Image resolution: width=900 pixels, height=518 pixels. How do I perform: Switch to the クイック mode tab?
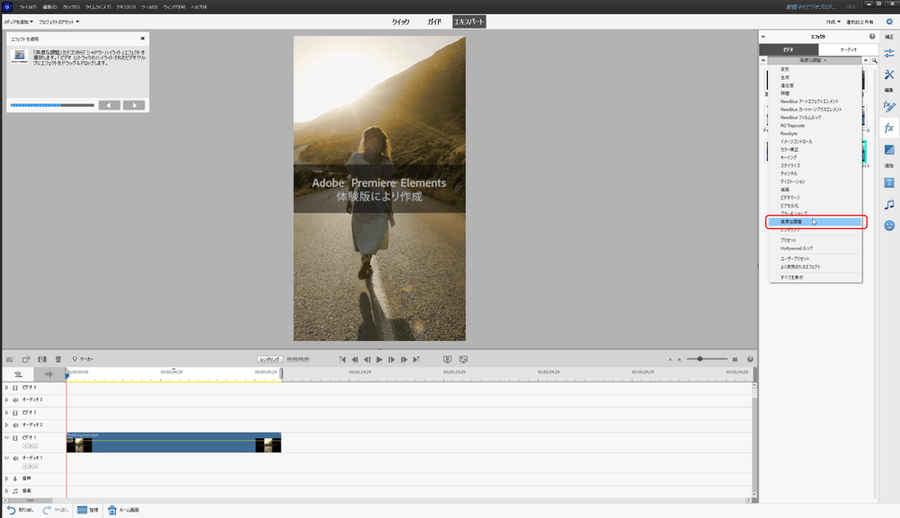coord(400,21)
